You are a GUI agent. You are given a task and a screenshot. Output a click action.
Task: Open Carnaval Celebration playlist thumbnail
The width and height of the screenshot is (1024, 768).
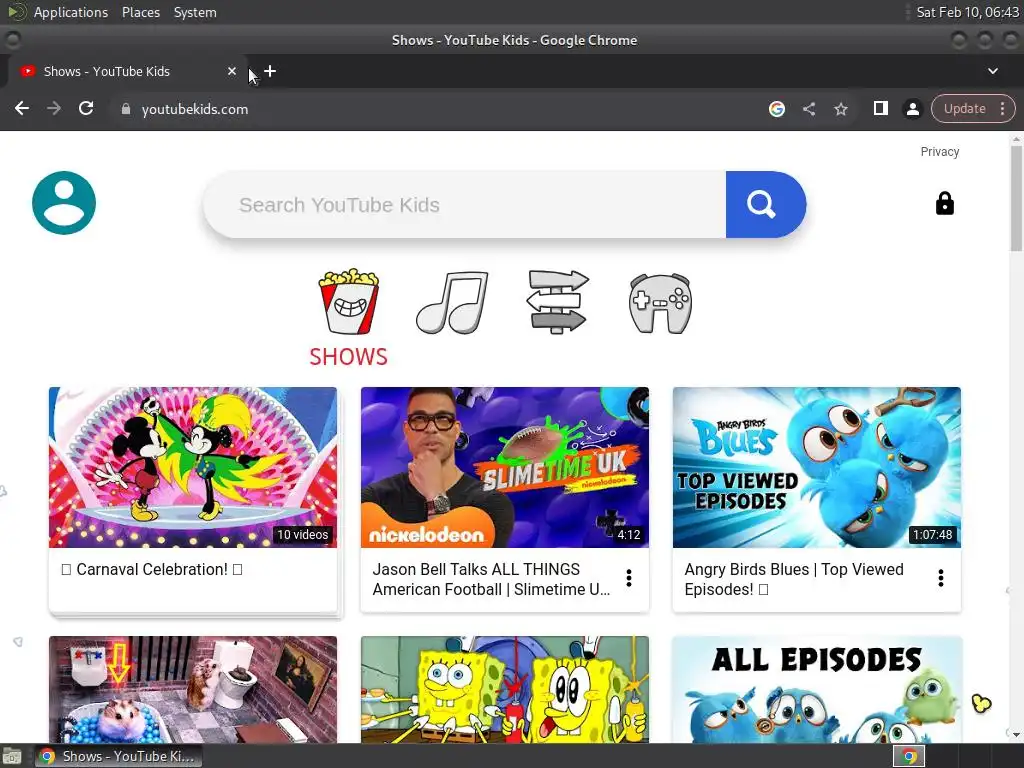pos(193,468)
